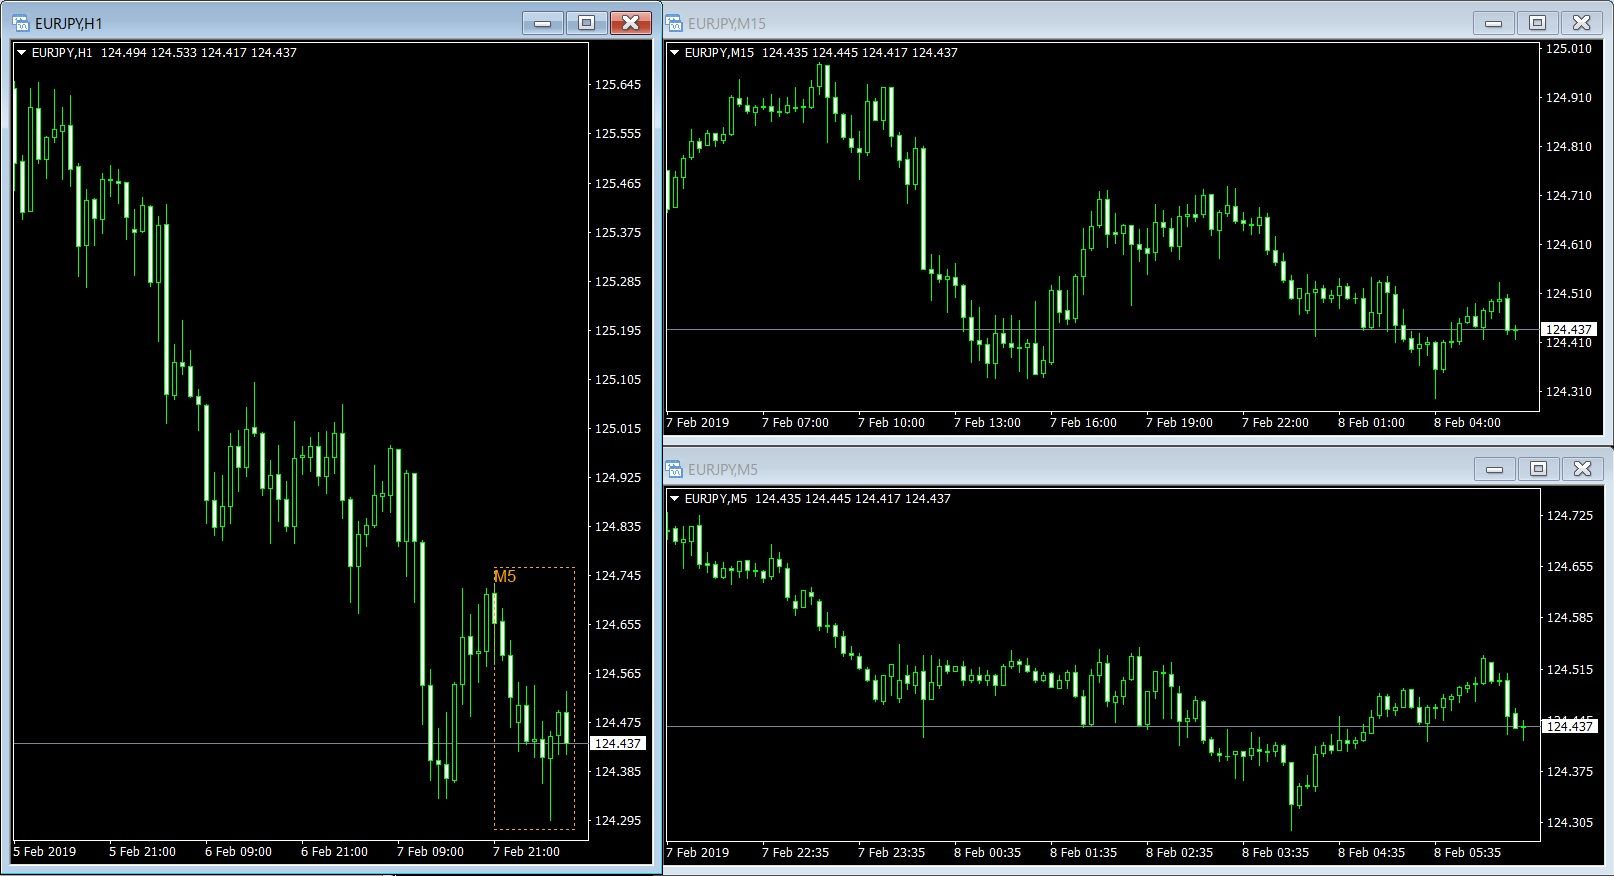Click the 6 Feb 09:00 label on H1 time axis

(x=238, y=852)
